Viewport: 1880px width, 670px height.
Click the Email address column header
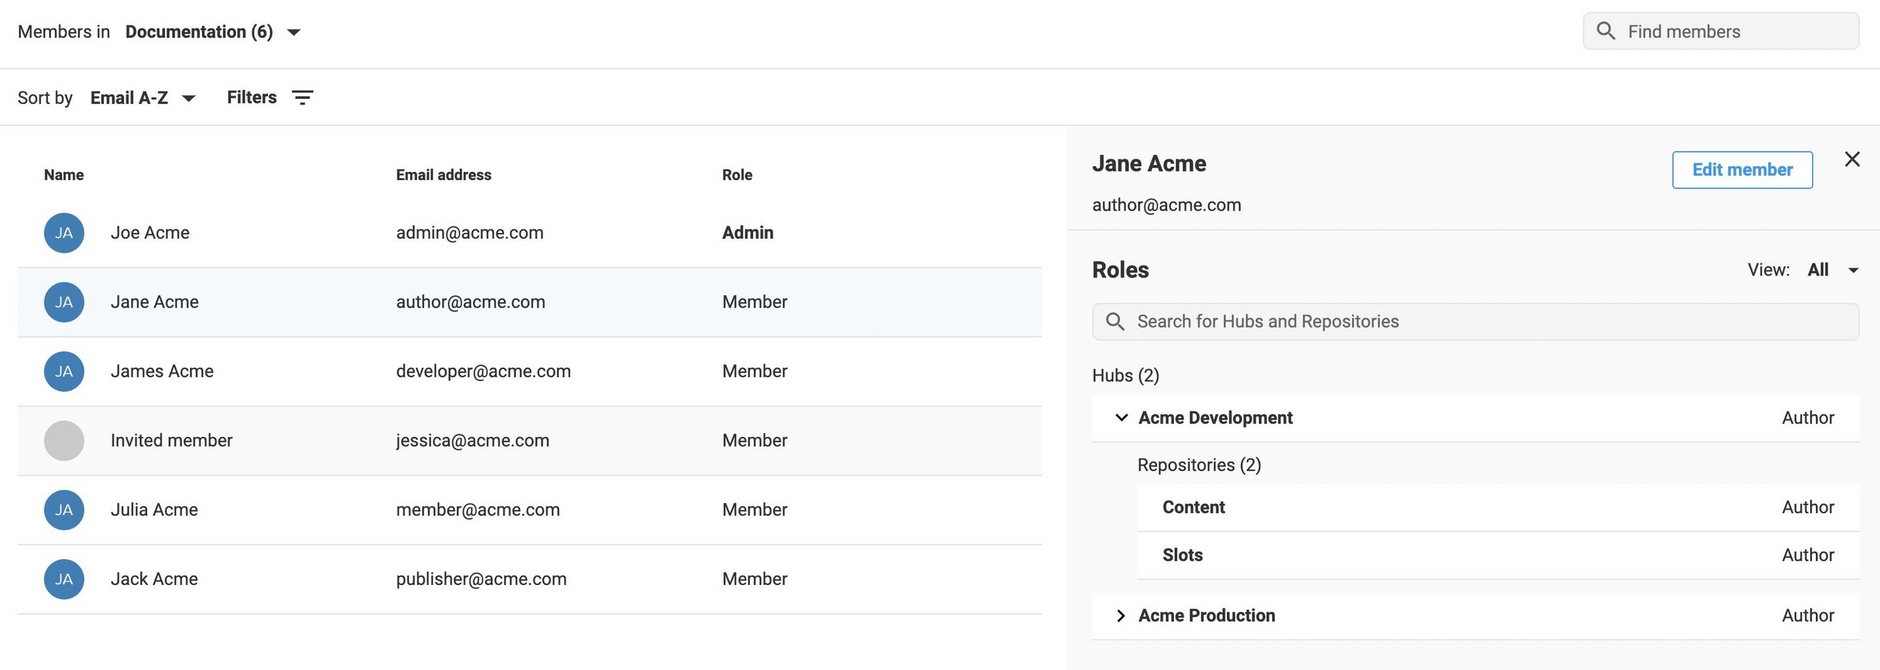[x=444, y=175]
